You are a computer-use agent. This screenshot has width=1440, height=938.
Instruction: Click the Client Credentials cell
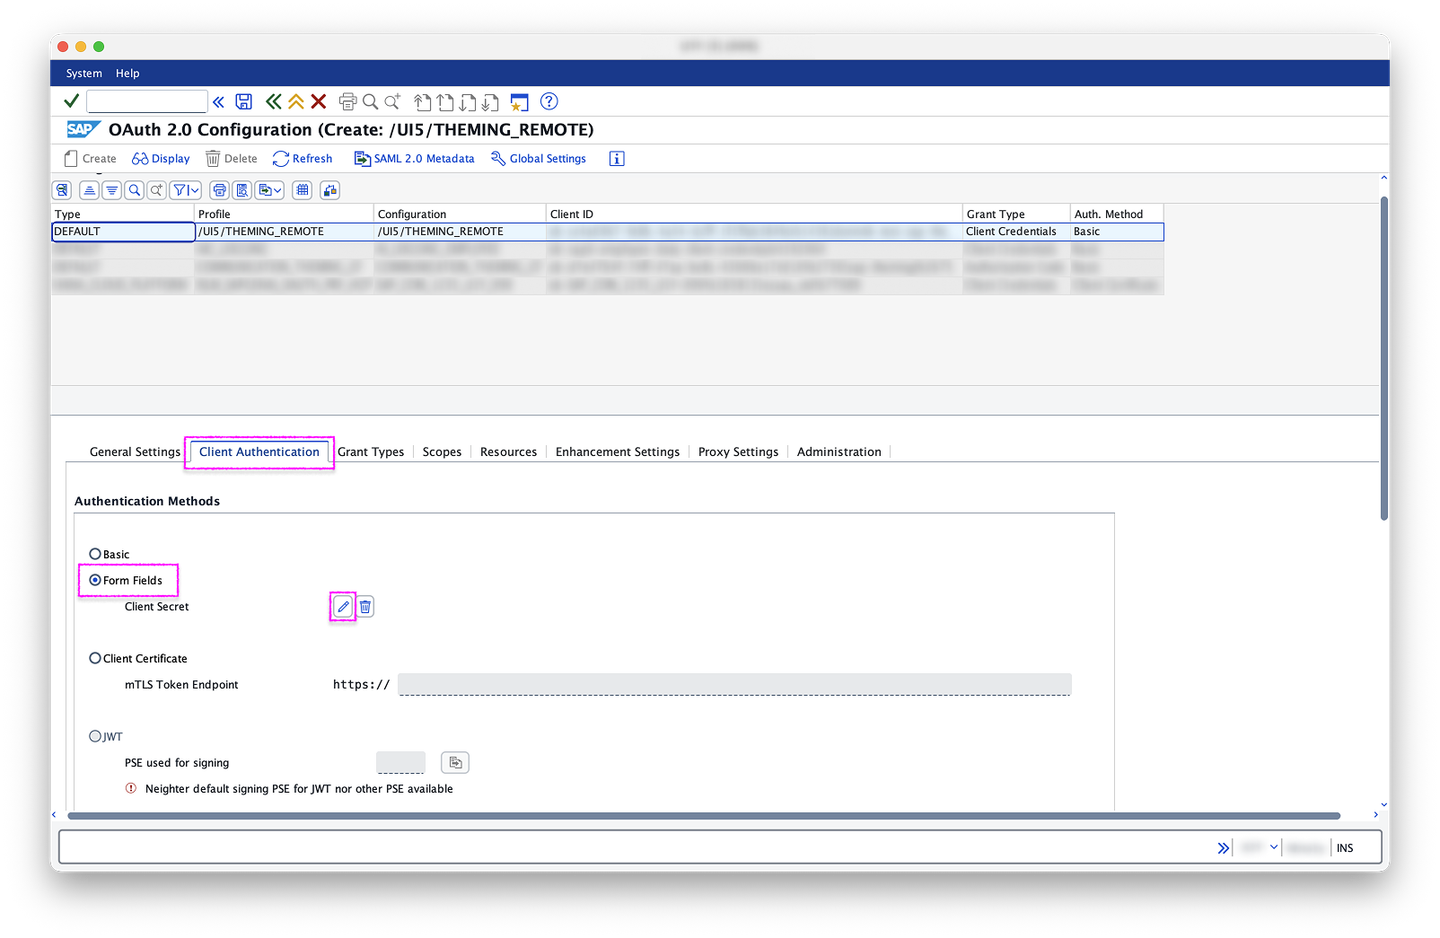pos(1016,231)
